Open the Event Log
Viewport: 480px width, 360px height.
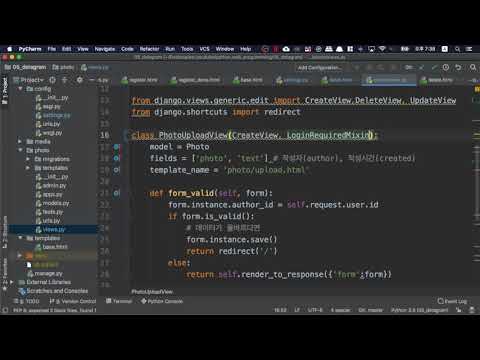click(452, 301)
